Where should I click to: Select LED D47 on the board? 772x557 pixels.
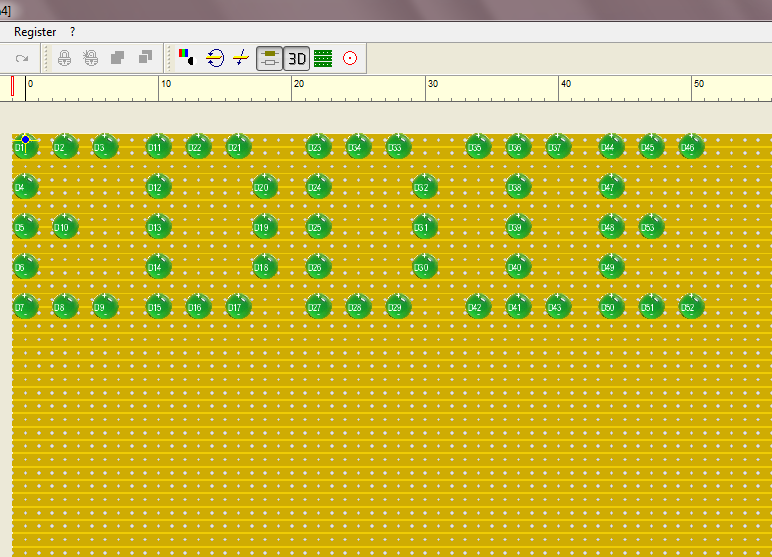coord(611,186)
